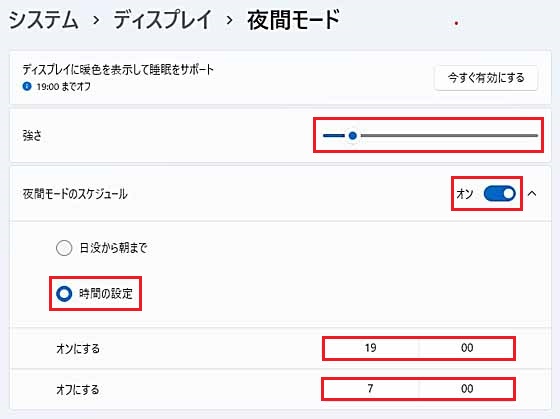Click the オン label beside the schedule toggle

coord(465,194)
